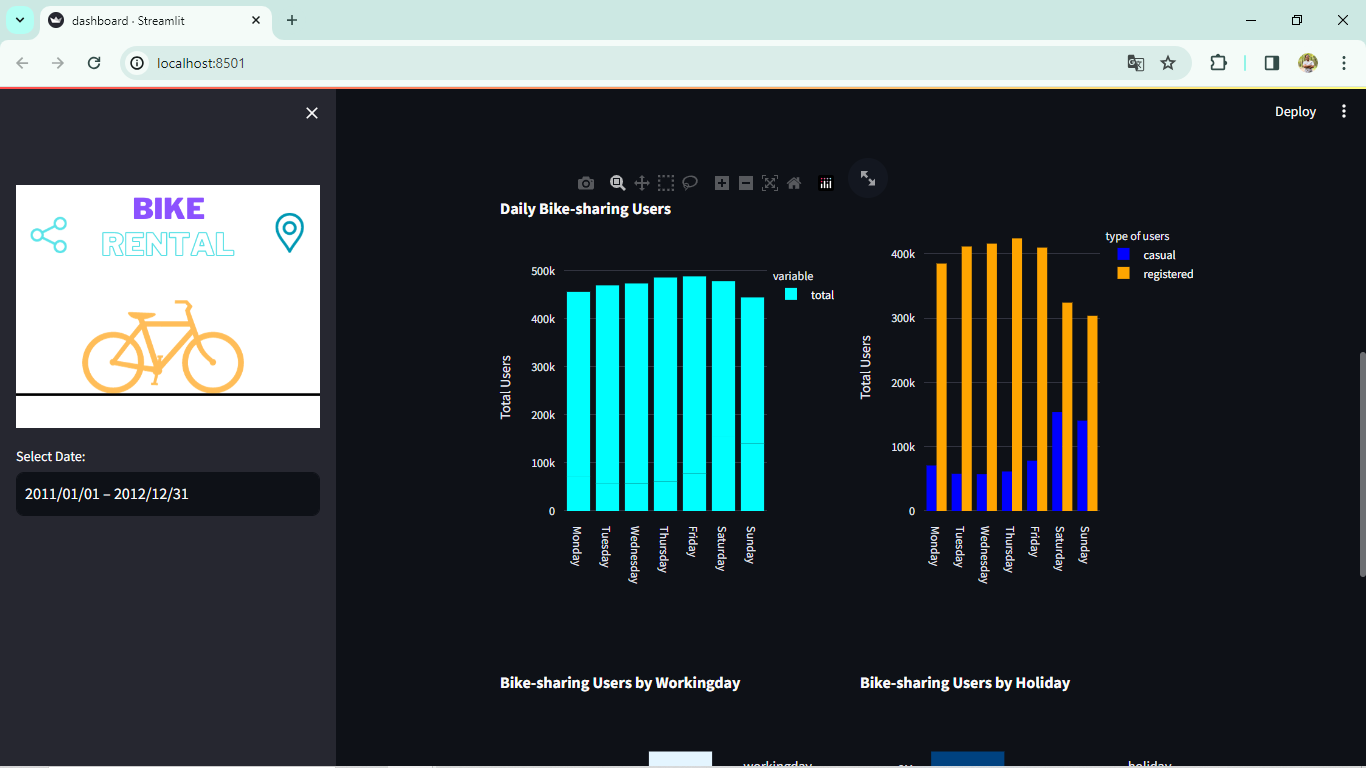The width and height of the screenshot is (1366, 768).
Task: Select the dashboard Streamlit tab
Action: pyautogui.click(x=155, y=20)
